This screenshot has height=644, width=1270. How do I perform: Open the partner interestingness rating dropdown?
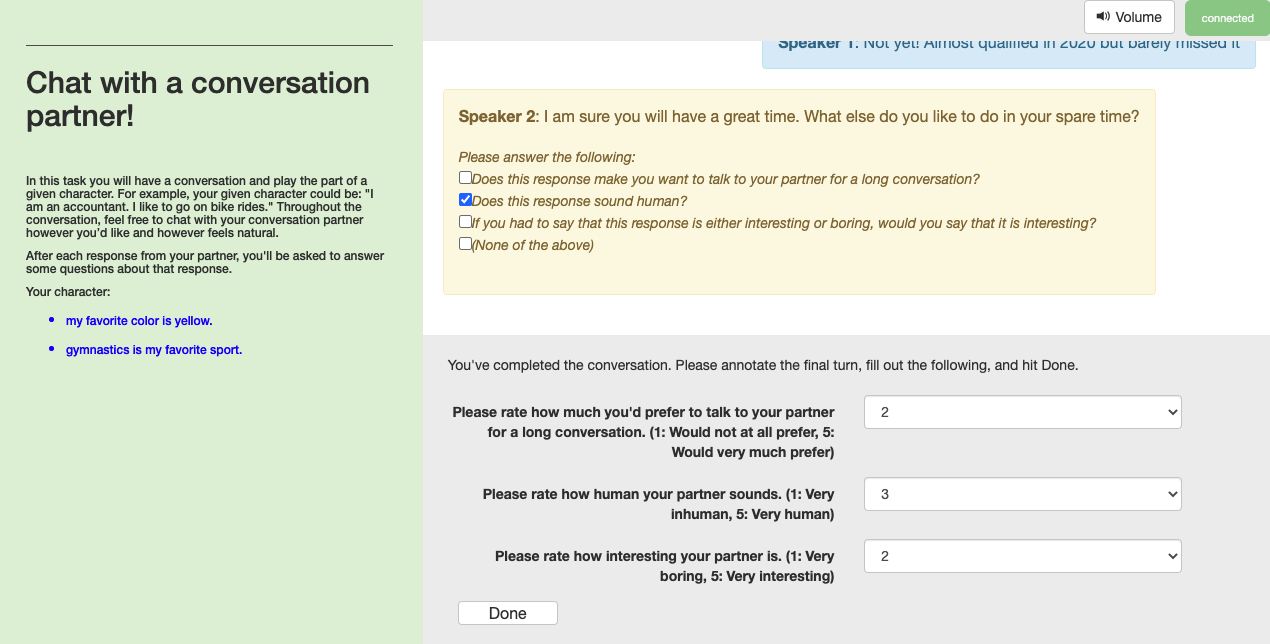pyautogui.click(x=1022, y=556)
